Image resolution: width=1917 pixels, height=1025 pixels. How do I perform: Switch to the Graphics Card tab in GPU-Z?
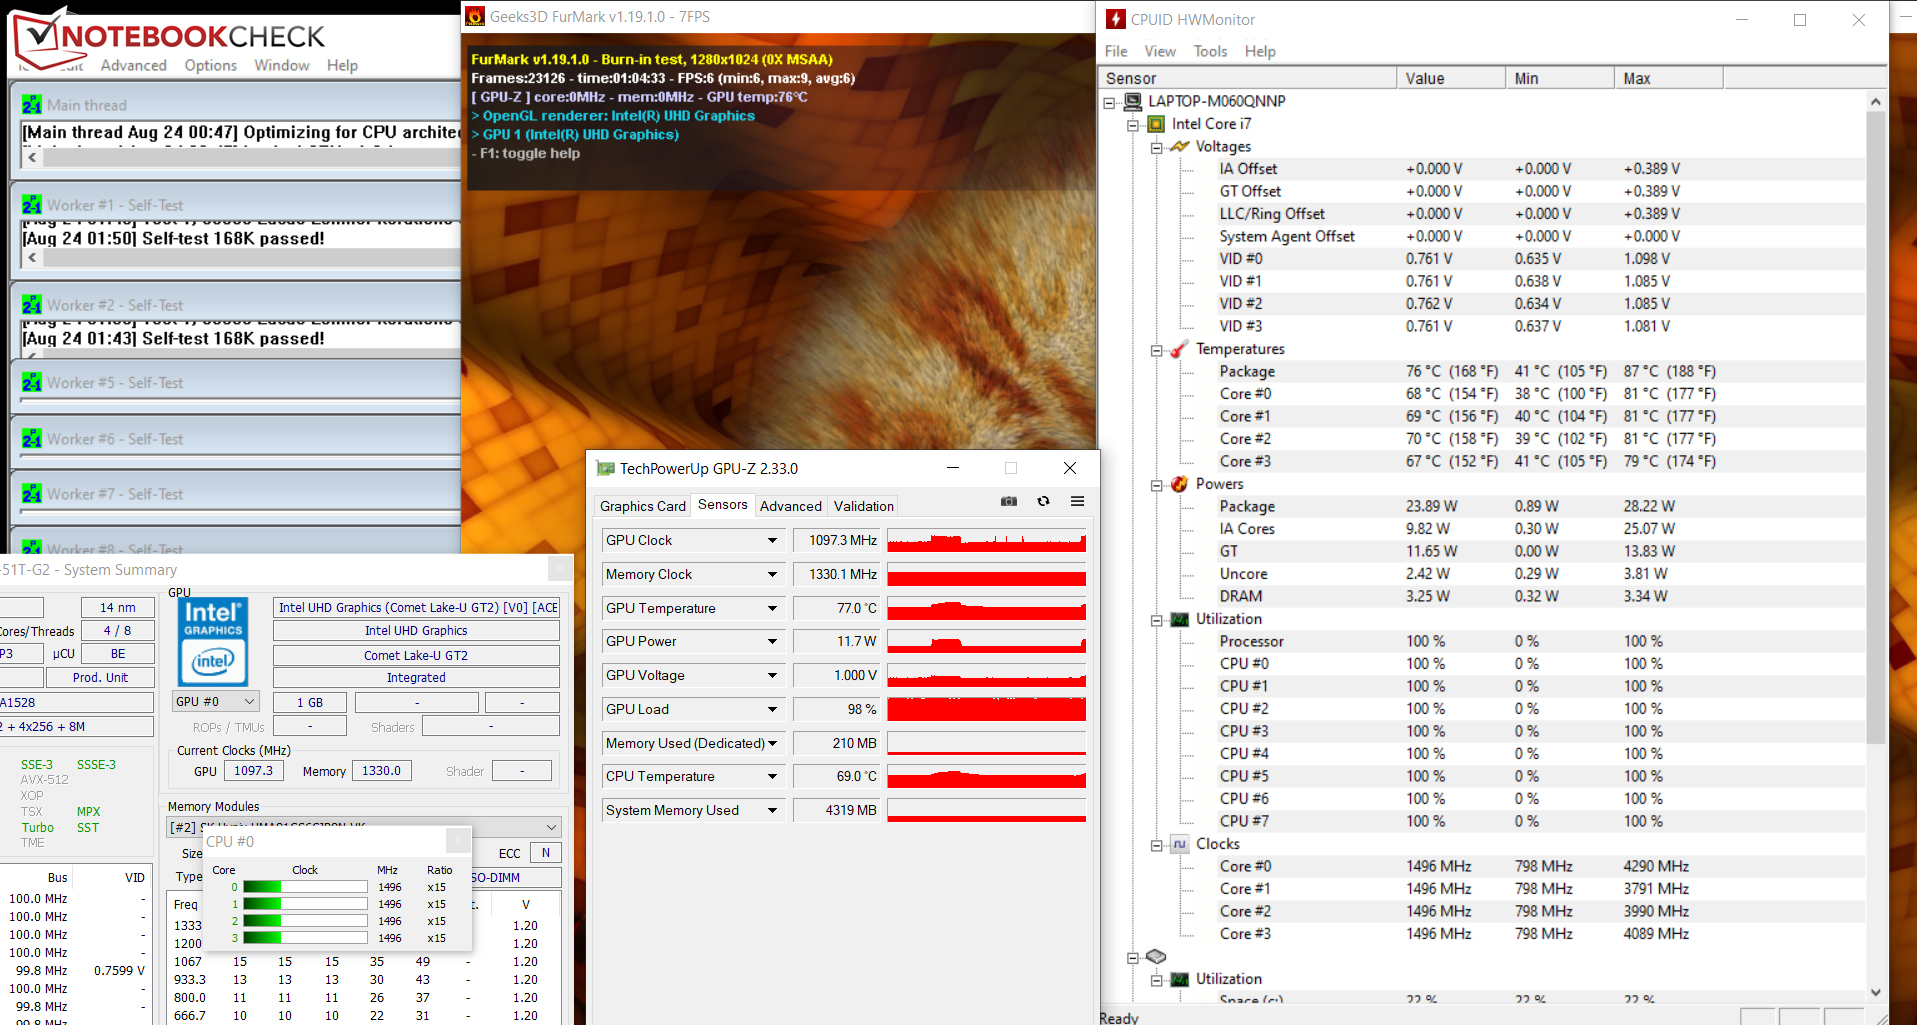point(643,506)
